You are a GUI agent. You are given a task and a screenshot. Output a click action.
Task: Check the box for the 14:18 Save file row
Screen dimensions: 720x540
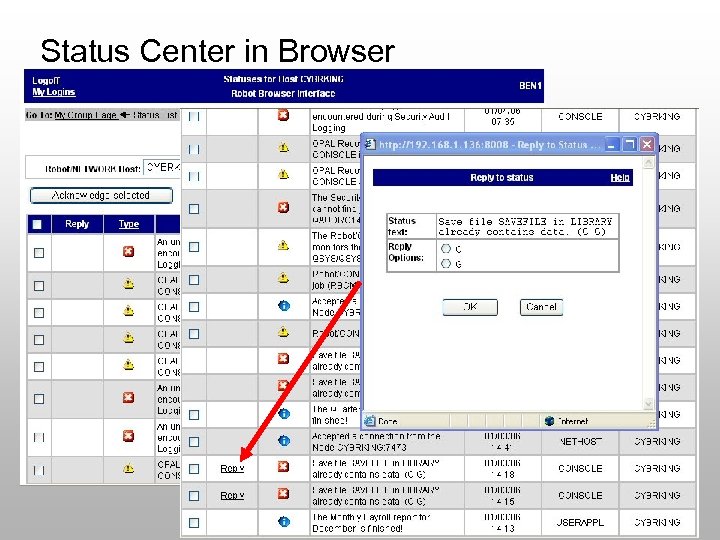194,469
